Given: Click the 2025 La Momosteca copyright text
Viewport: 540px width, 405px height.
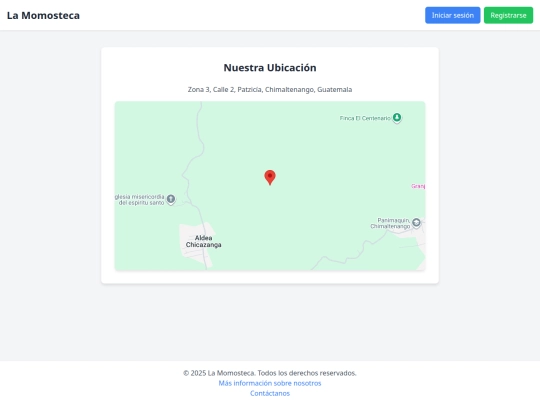Looking at the screenshot, I should click(270, 373).
